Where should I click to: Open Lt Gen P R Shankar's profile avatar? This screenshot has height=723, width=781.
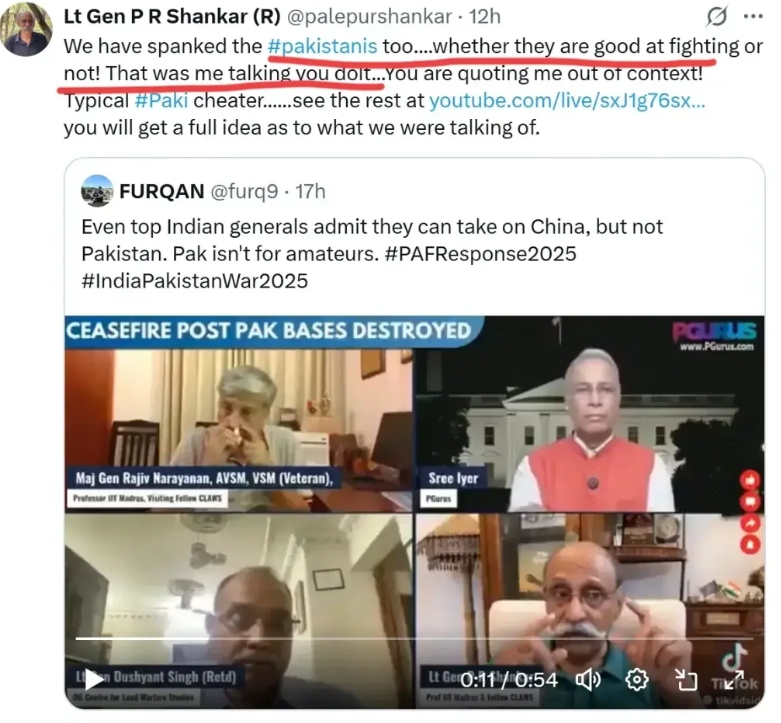click(26, 29)
